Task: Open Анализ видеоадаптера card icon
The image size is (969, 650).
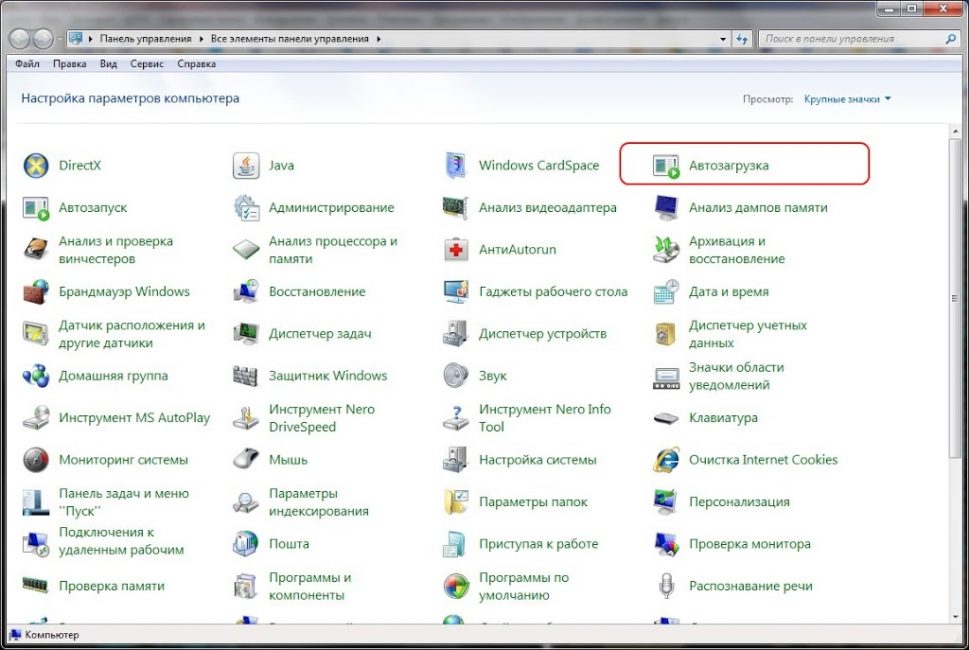Action: [456, 208]
